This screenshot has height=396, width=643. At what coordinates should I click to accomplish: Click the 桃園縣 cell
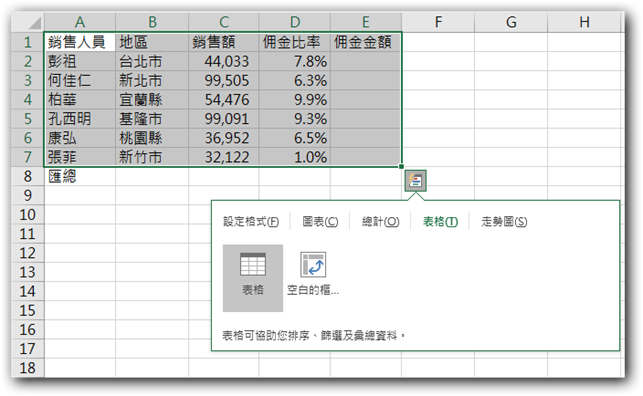152,138
